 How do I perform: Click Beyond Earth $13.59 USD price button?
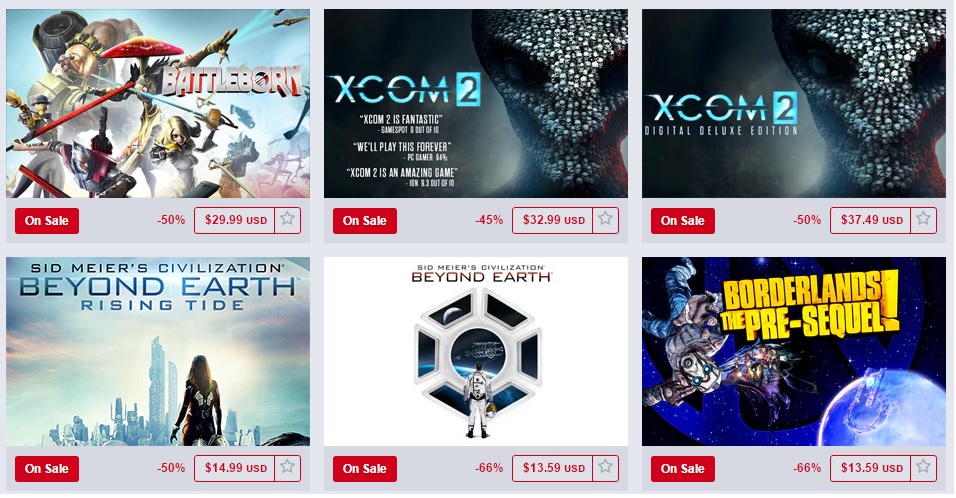pos(552,468)
